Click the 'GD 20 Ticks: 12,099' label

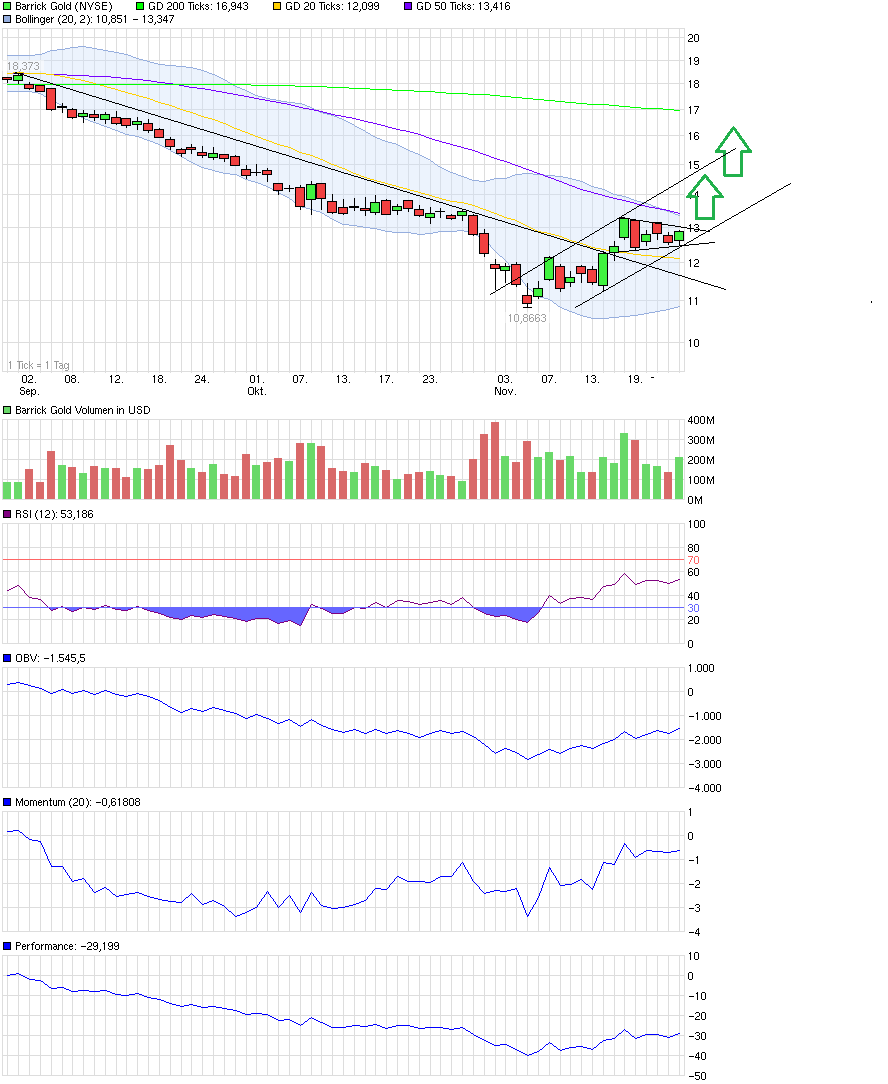tap(333, 6)
